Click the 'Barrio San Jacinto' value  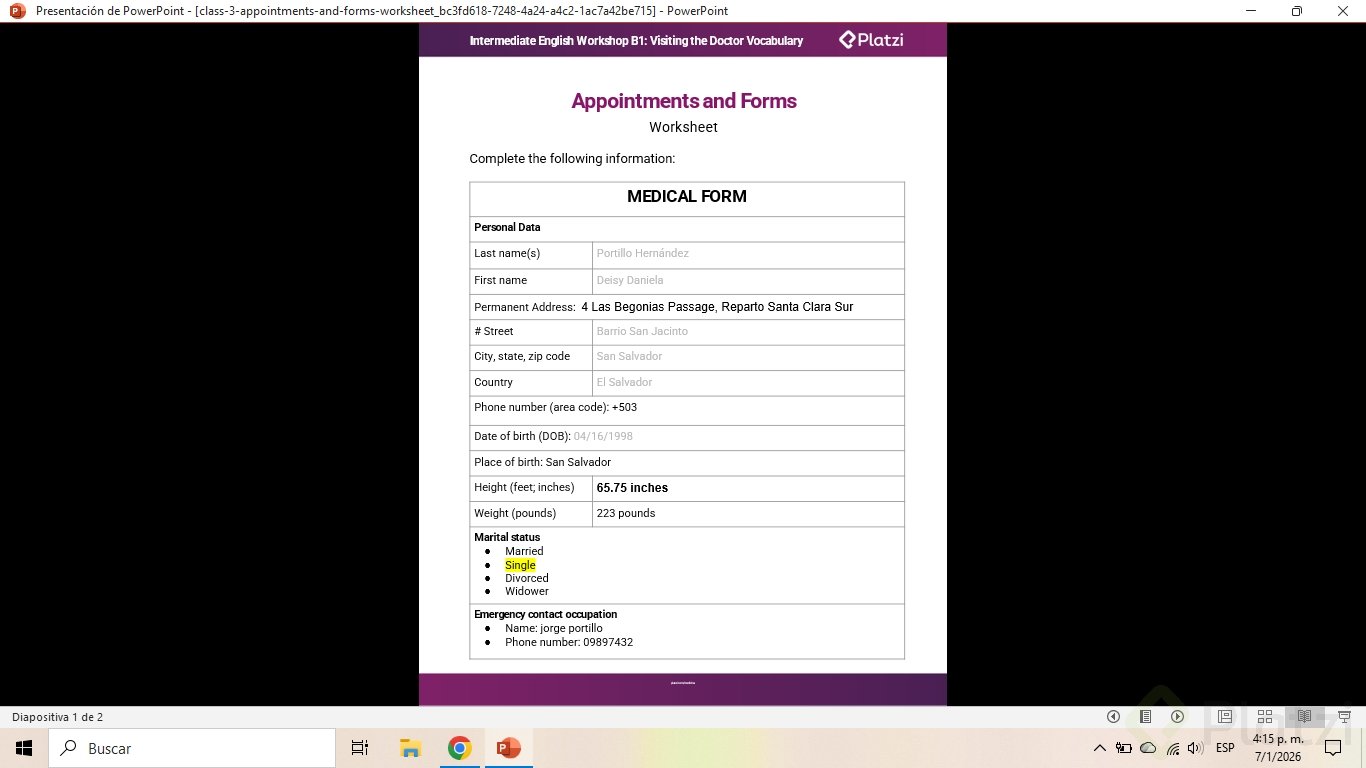point(642,331)
